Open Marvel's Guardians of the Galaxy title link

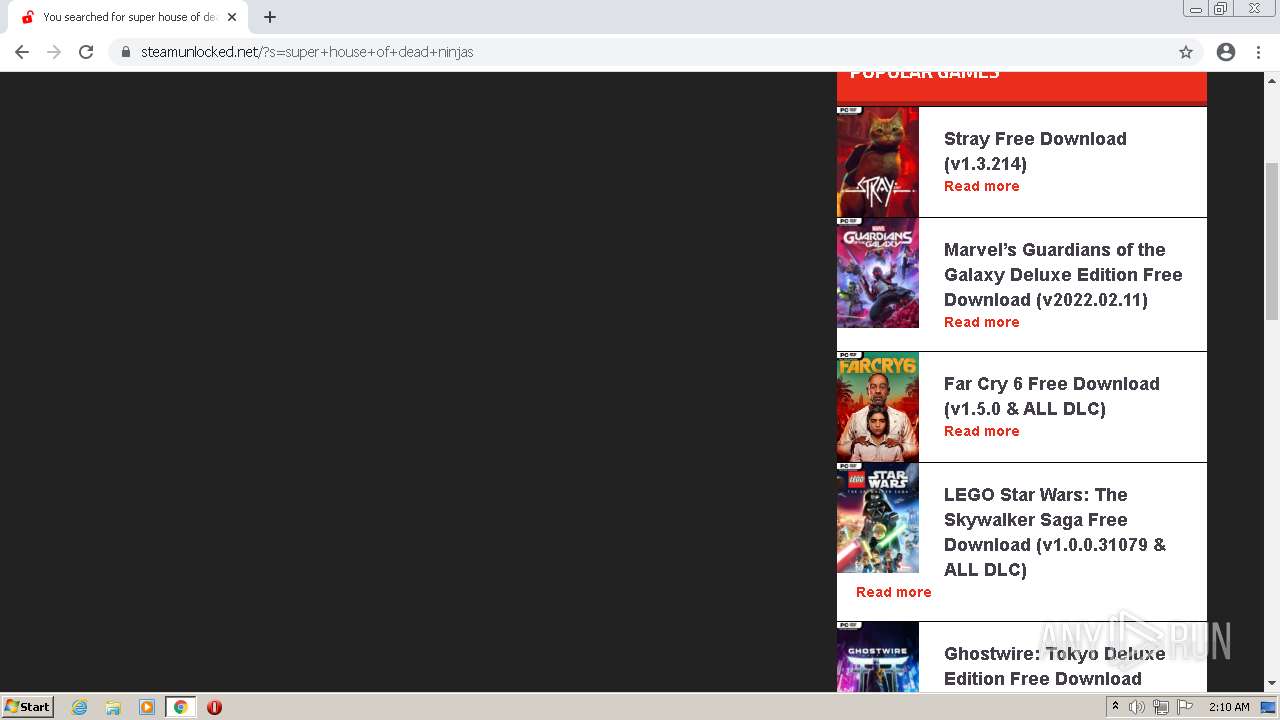(1063, 274)
